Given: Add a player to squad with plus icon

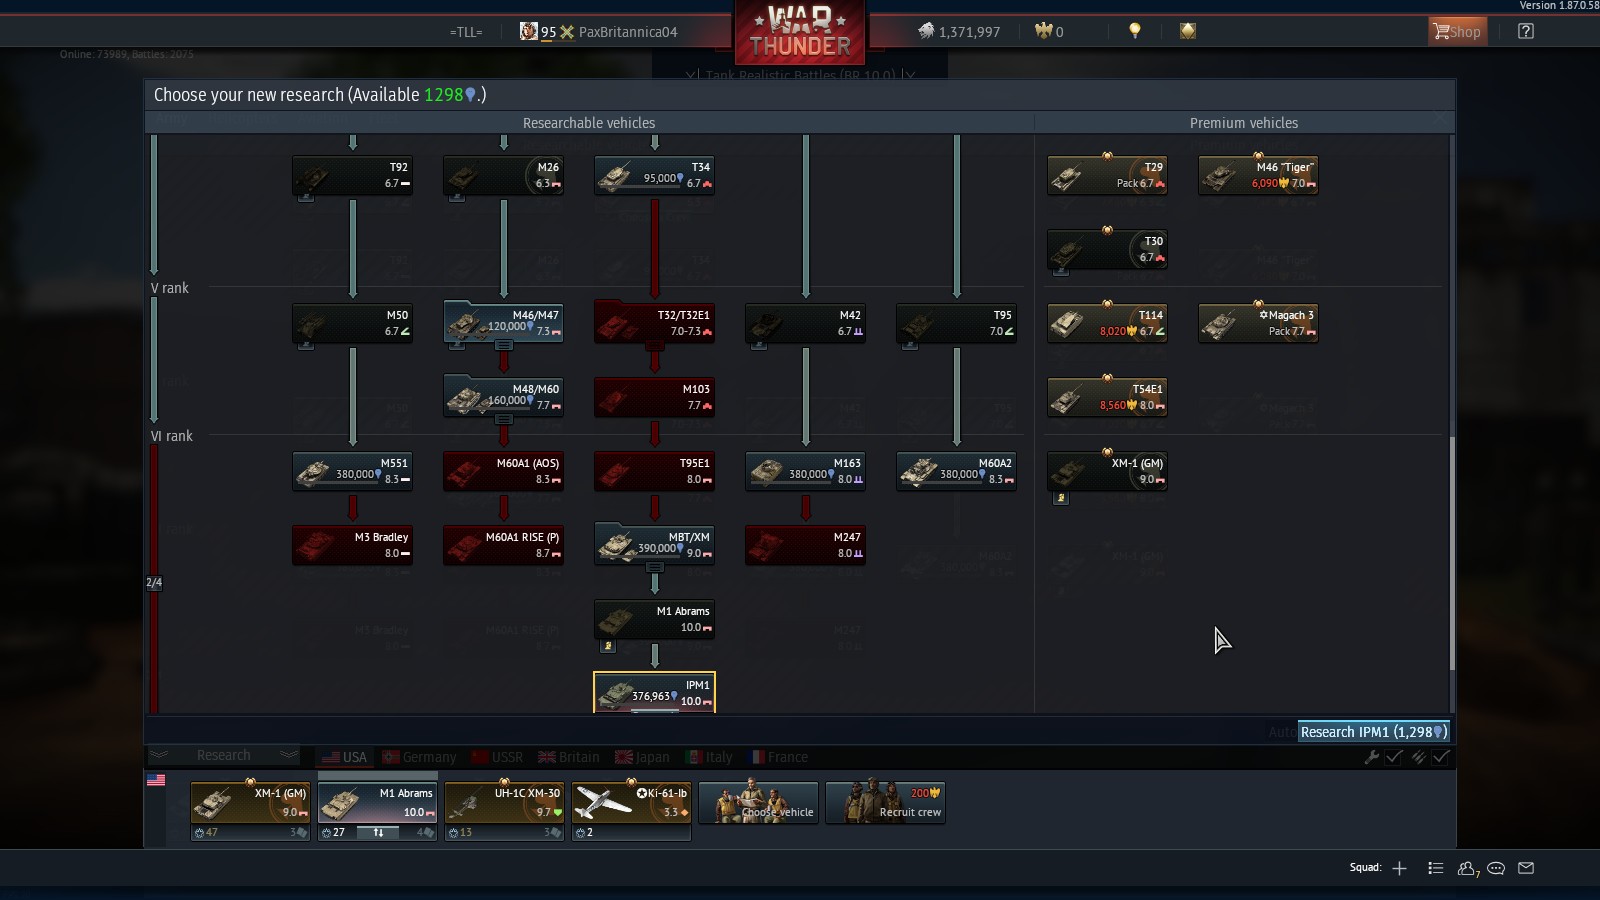Looking at the screenshot, I should pos(1399,868).
